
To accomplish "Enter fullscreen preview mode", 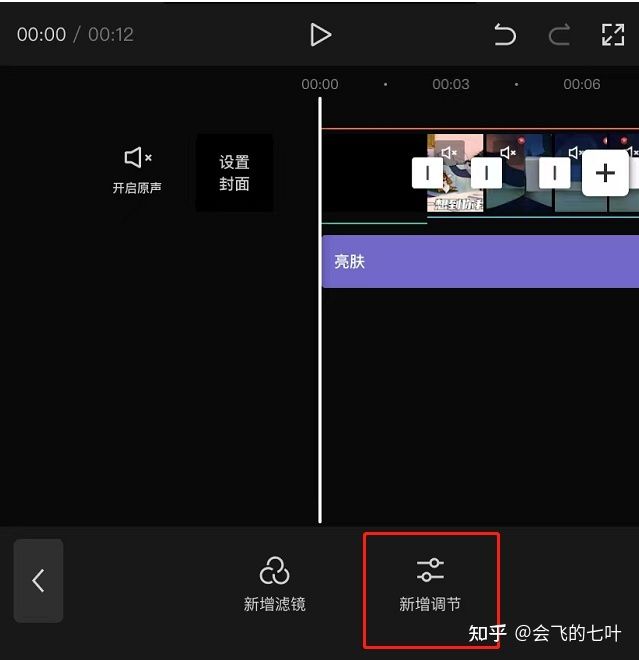I will click(x=613, y=35).
